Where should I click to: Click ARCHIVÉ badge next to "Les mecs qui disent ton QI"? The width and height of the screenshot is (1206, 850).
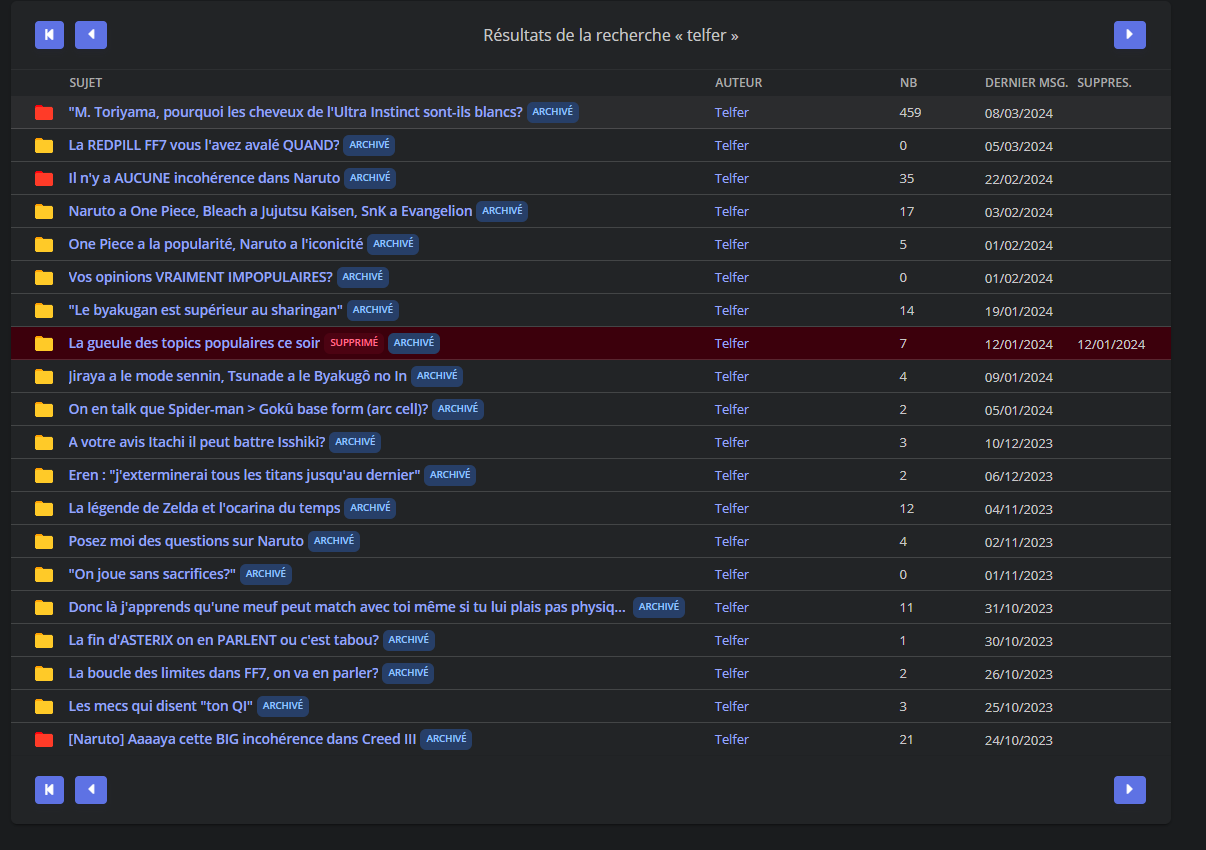coord(283,706)
